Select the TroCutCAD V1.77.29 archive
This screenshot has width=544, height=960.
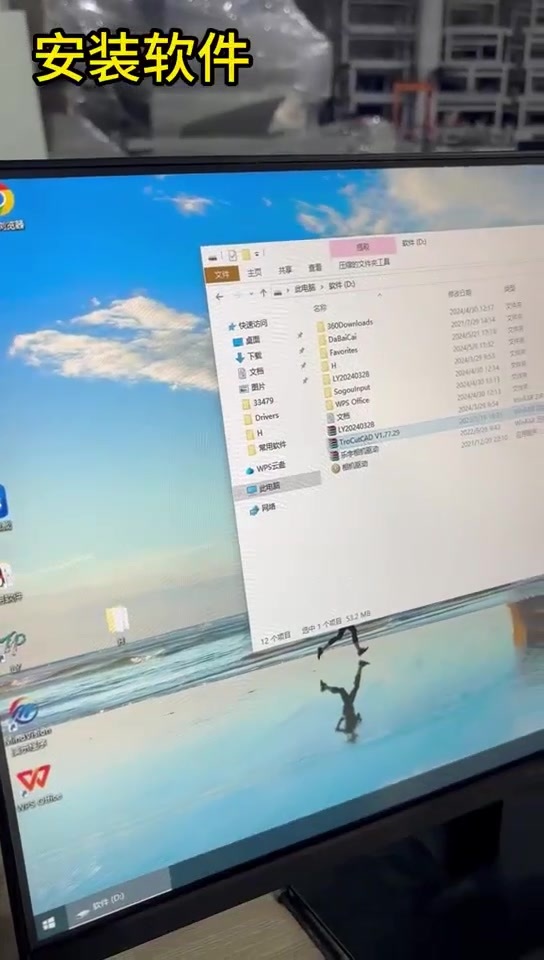(364, 437)
